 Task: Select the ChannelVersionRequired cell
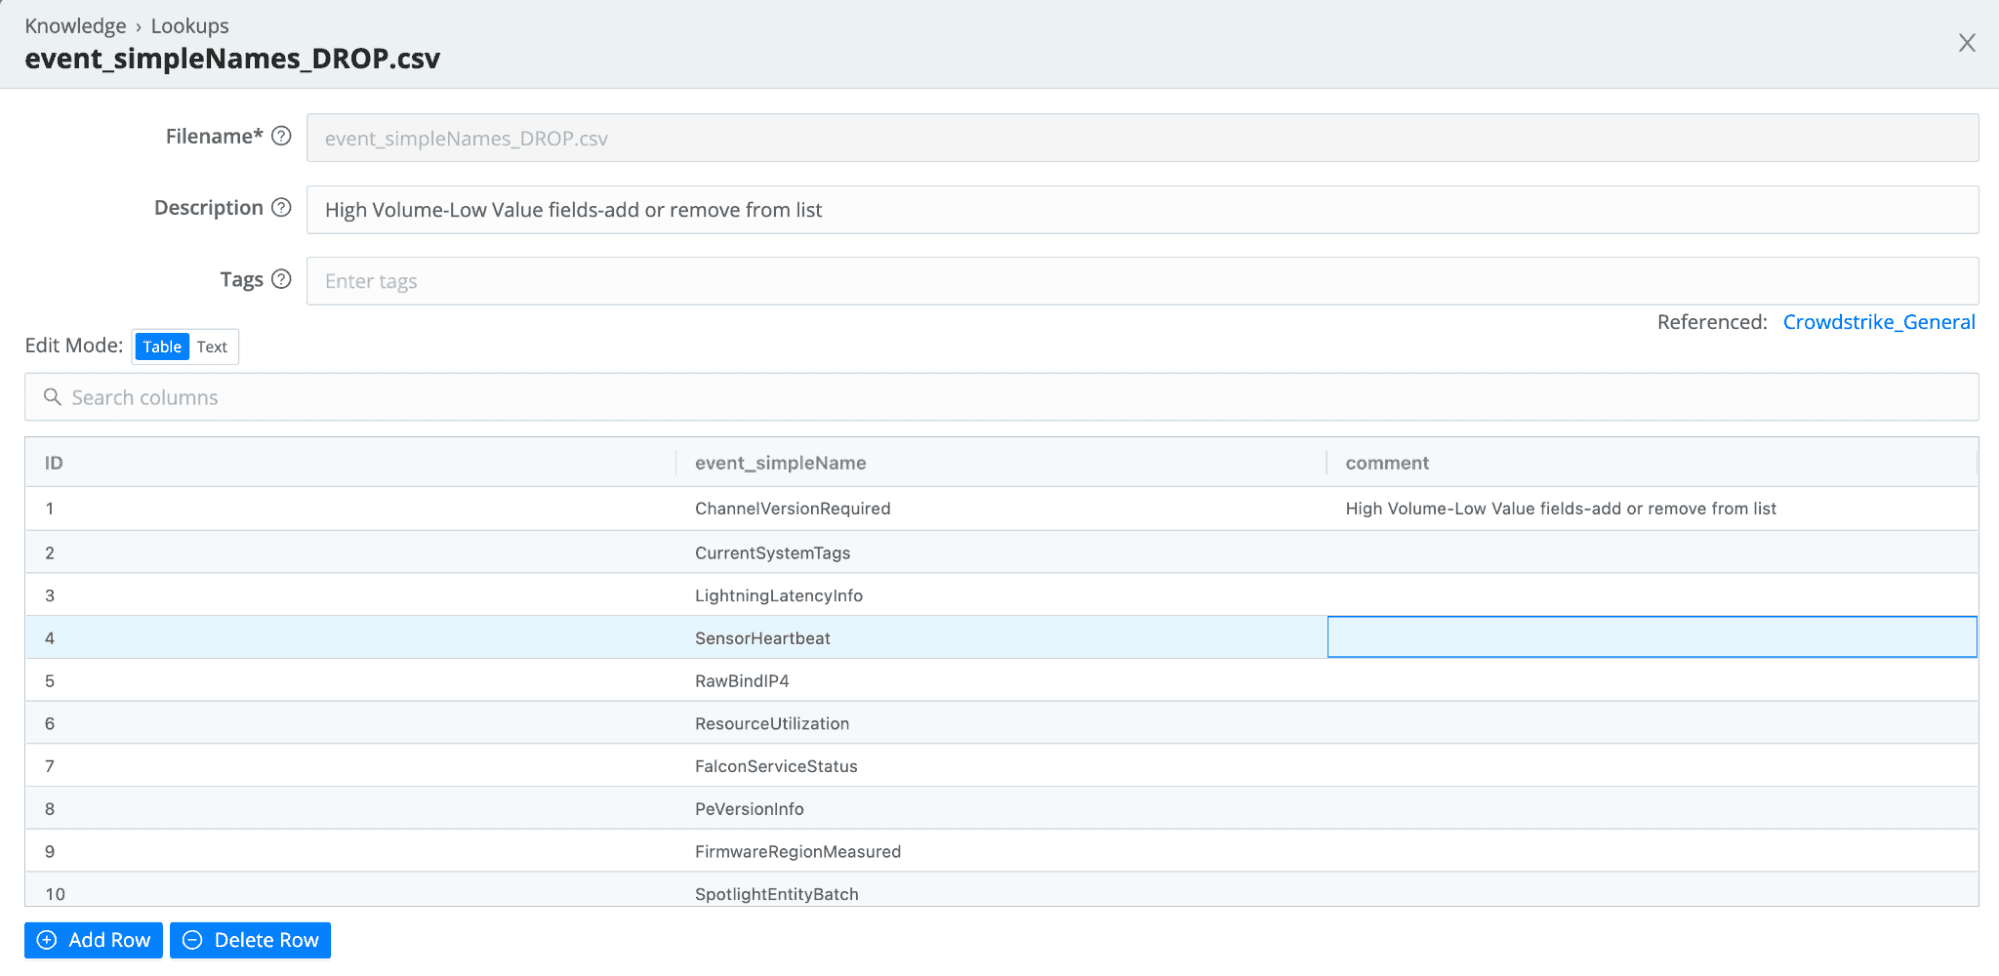click(x=792, y=509)
